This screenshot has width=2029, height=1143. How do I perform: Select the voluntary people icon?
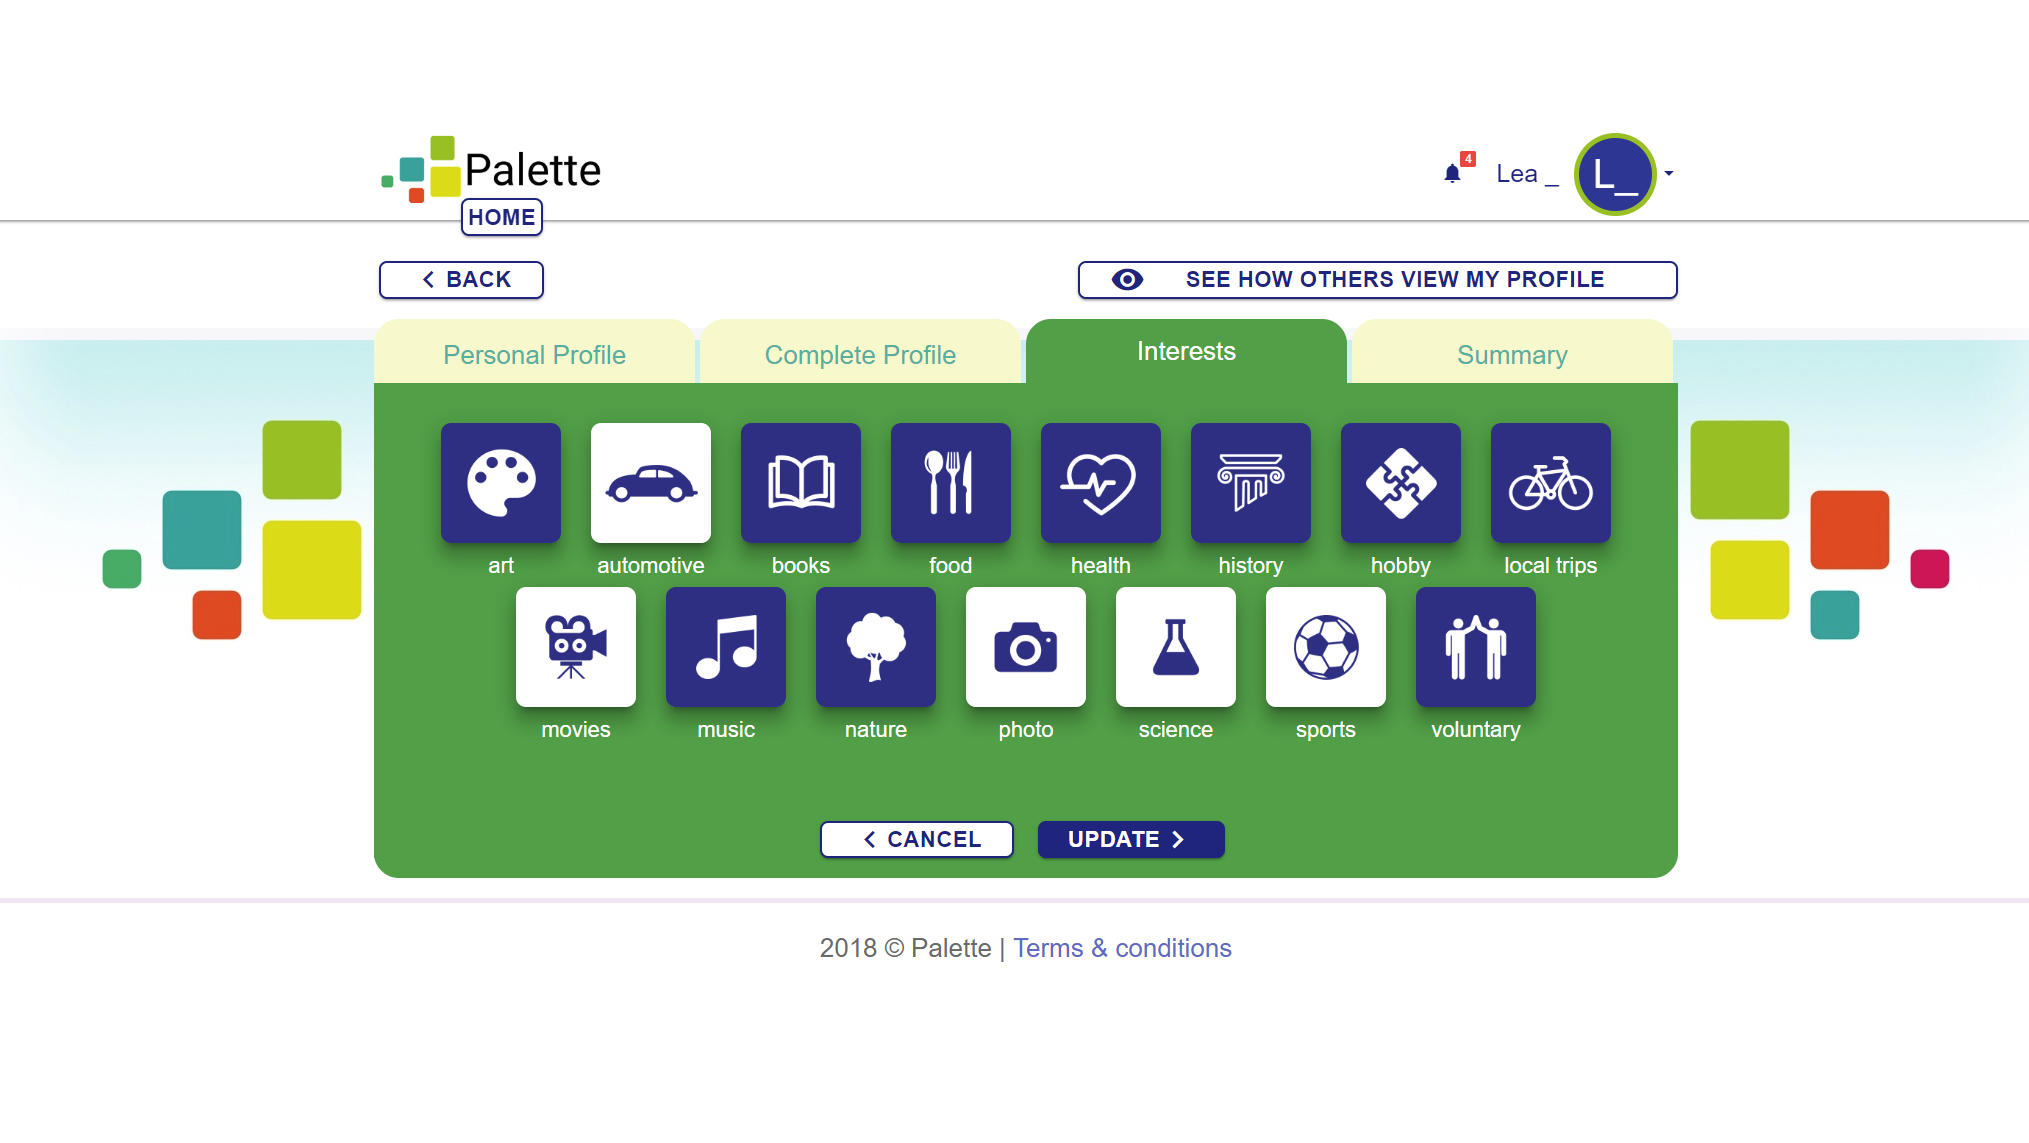click(x=1476, y=647)
